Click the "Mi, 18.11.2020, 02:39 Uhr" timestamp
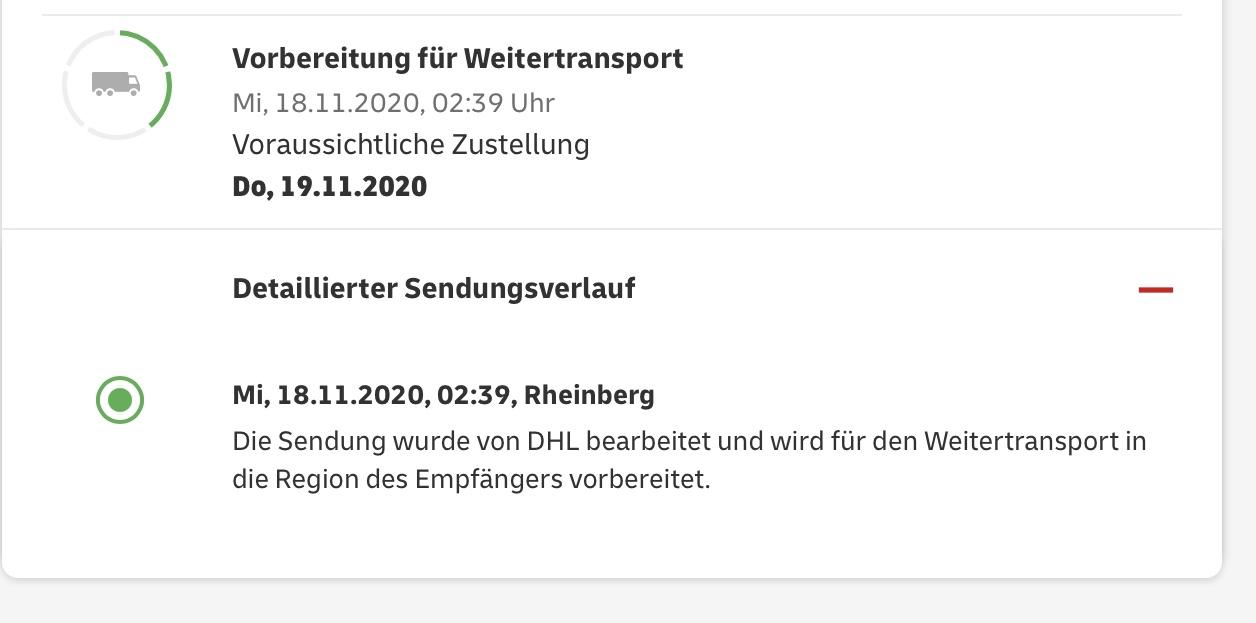The image size is (1256, 623). click(393, 103)
